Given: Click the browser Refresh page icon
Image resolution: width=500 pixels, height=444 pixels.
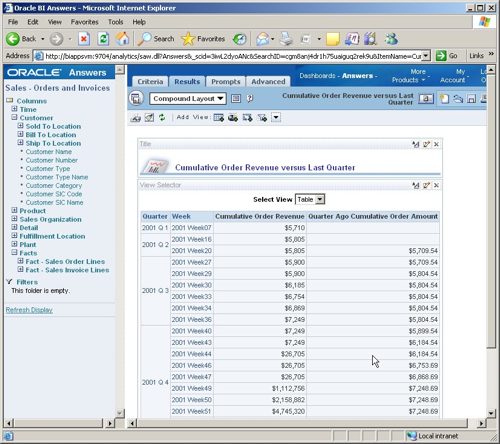Looking at the screenshot, I should click(x=103, y=39).
